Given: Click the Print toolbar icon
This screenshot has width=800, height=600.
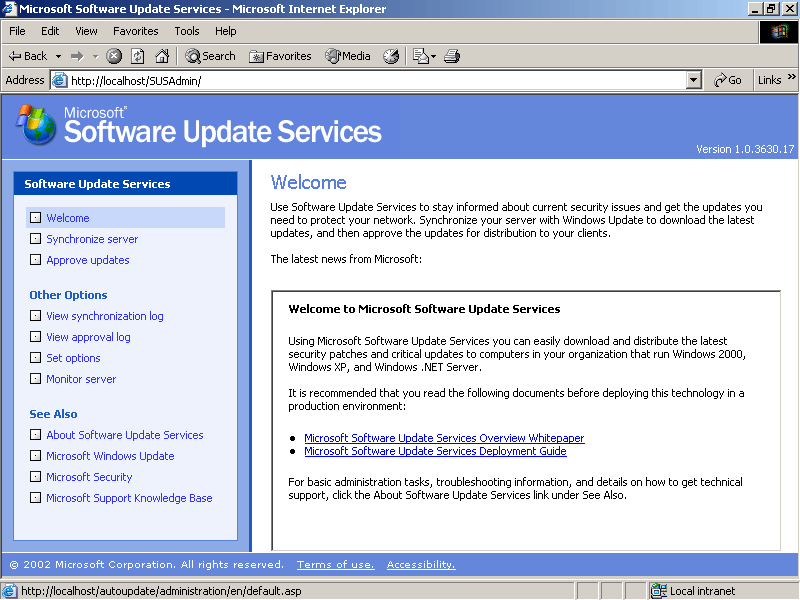Looking at the screenshot, I should (452, 56).
